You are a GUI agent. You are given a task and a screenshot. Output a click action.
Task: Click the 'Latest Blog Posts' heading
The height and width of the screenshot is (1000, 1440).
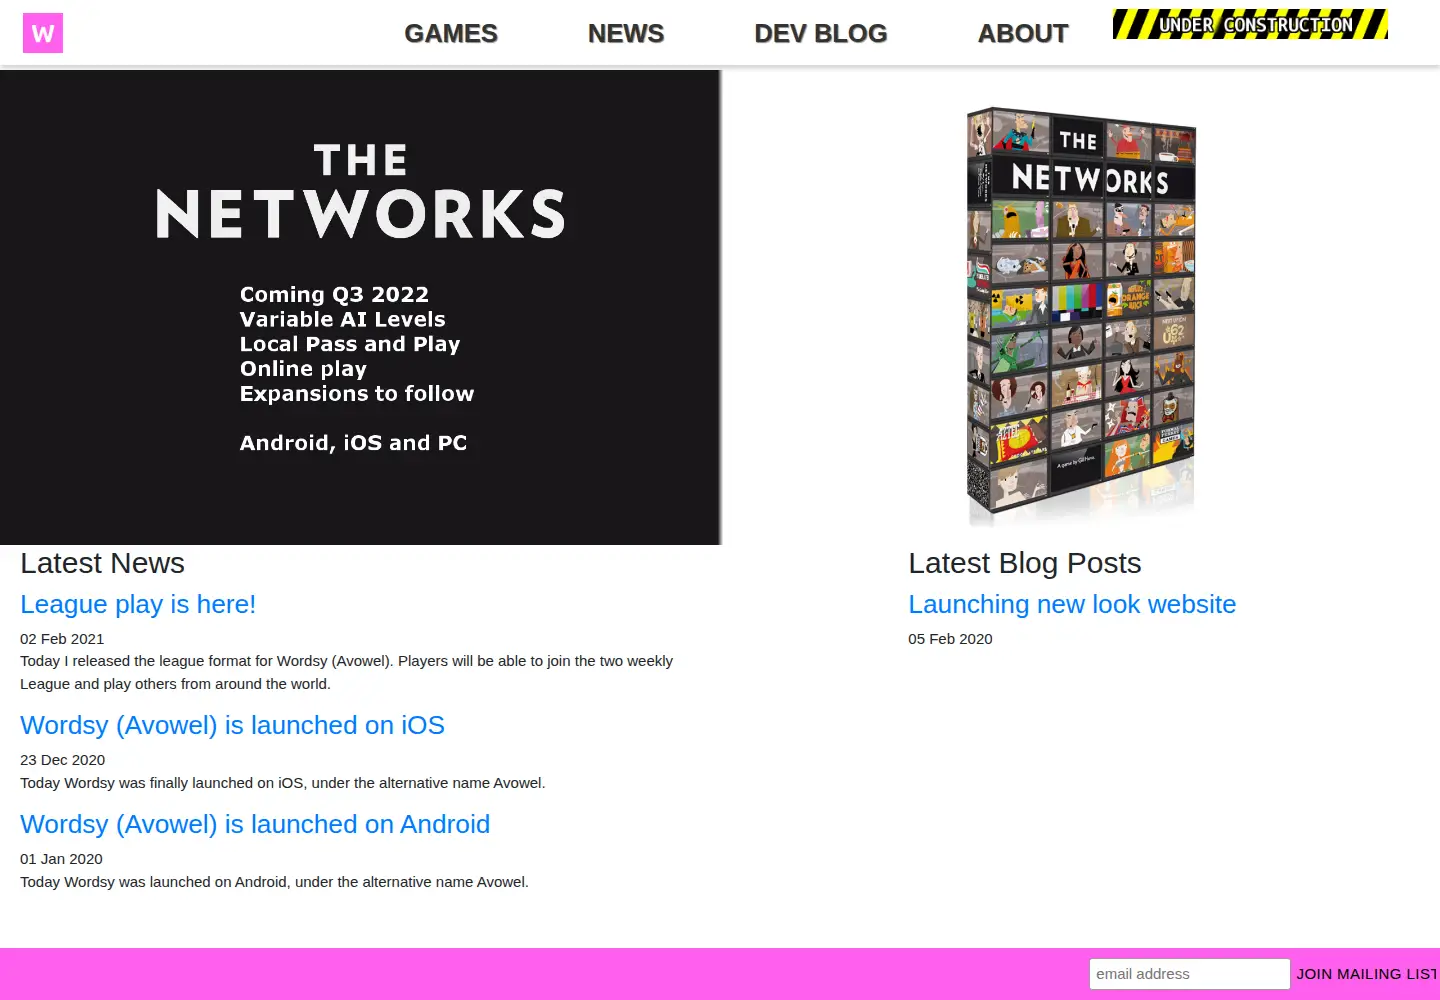pyautogui.click(x=1025, y=563)
